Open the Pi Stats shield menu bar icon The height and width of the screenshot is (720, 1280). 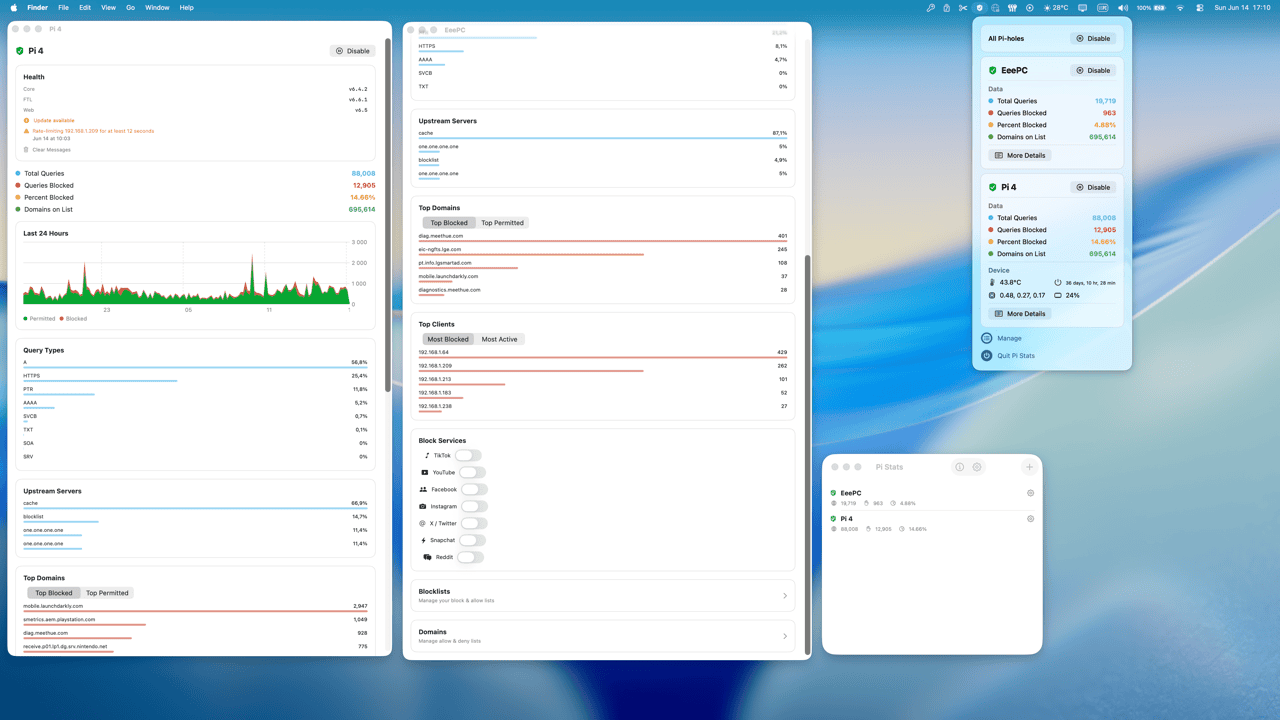979,7
